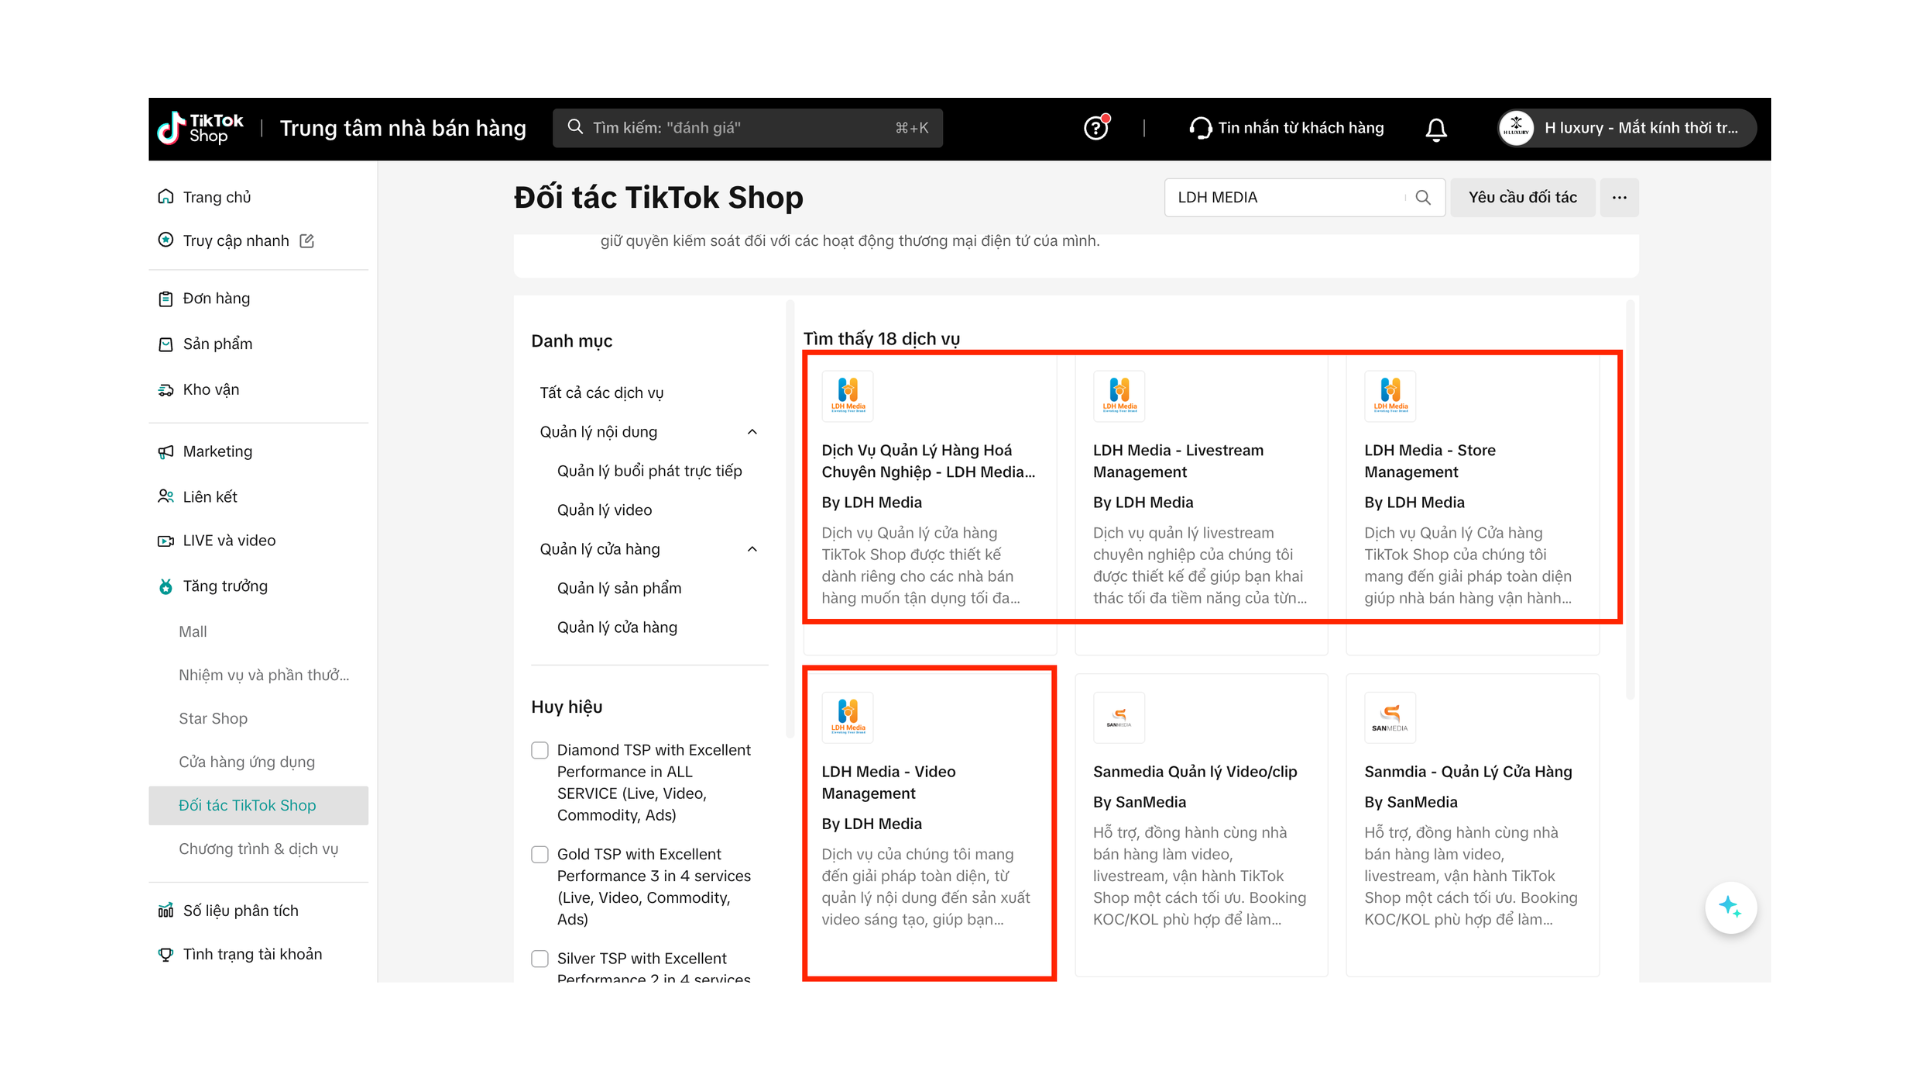Select Quản lý buổi phát trực tiếp category
Screen dimensions: 1920x1080
click(648, 471)
